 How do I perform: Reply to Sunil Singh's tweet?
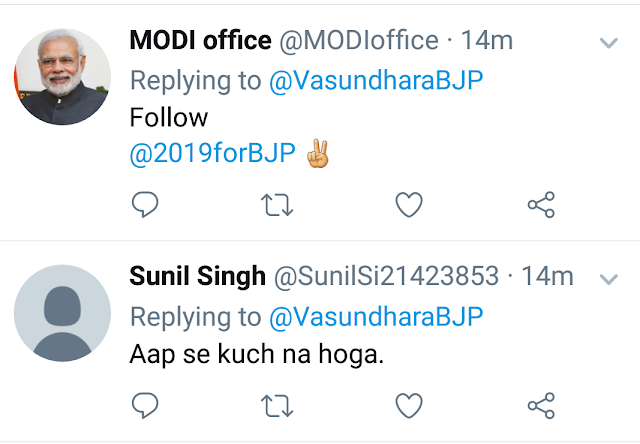[x=145, y=405]
